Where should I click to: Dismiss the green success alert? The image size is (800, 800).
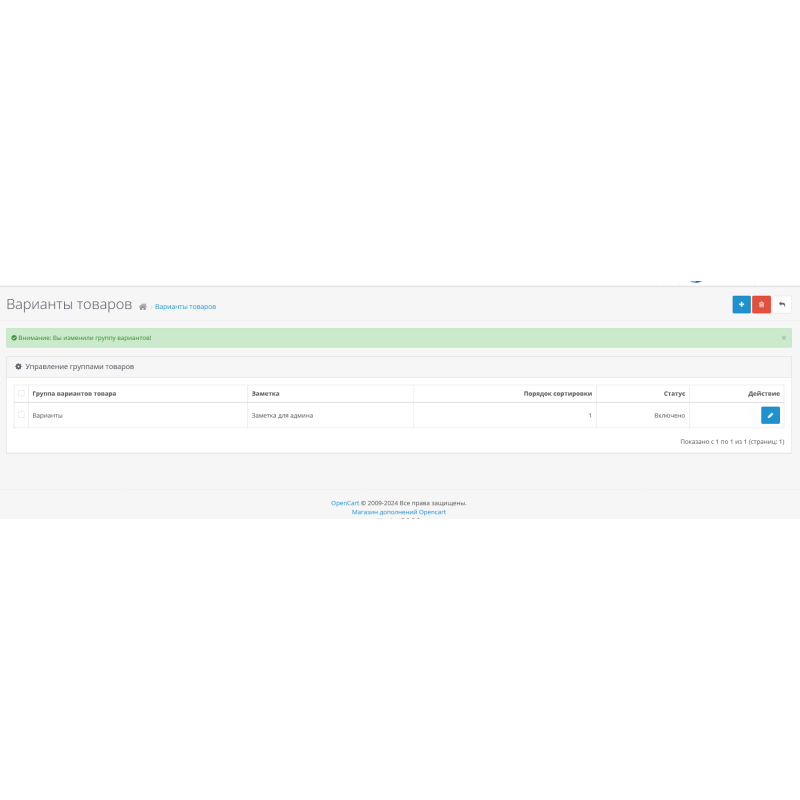point(783,338)
